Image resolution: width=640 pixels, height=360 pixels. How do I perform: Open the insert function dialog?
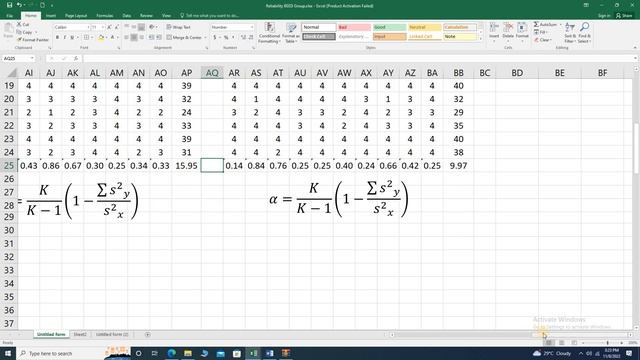76,59
